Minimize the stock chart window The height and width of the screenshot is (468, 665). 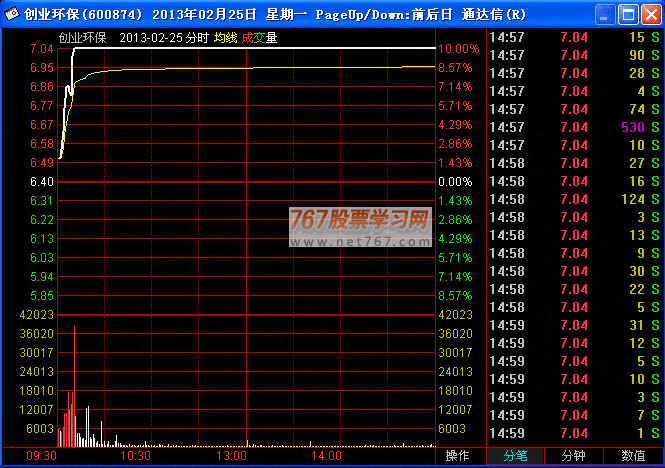(604, 14)
